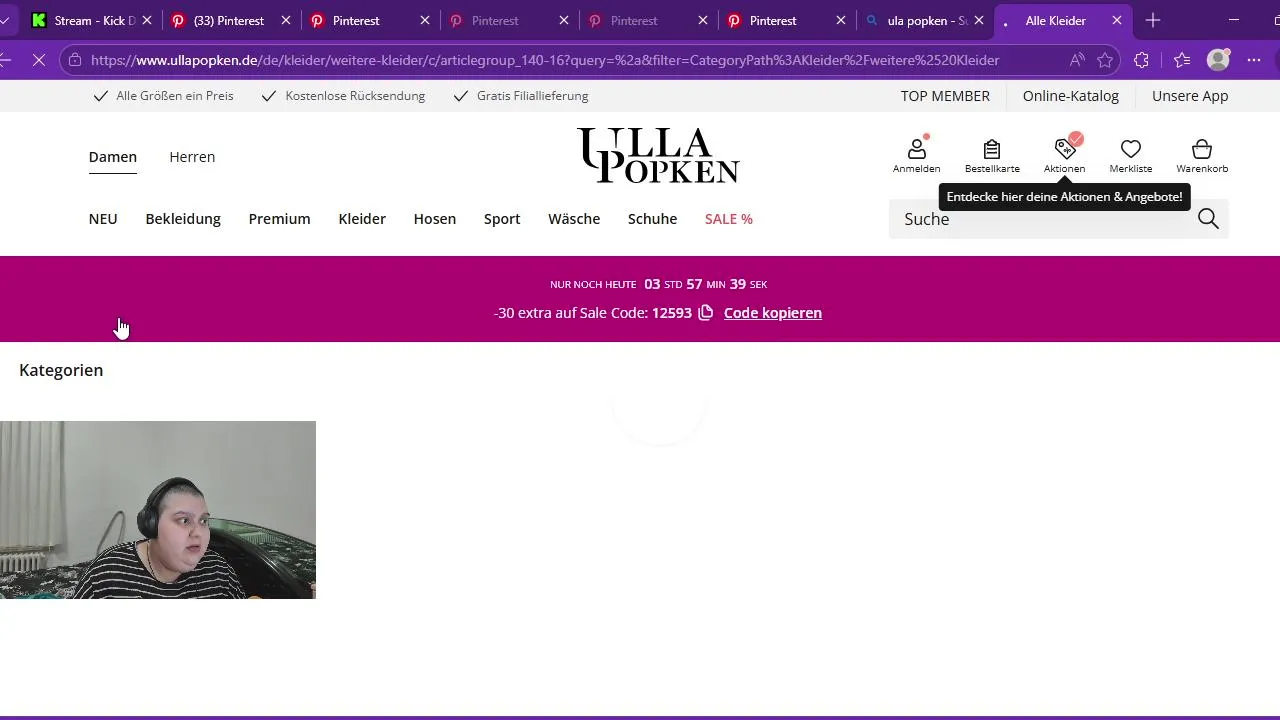
Task: View site information lock icon
Action: (75, 60)
